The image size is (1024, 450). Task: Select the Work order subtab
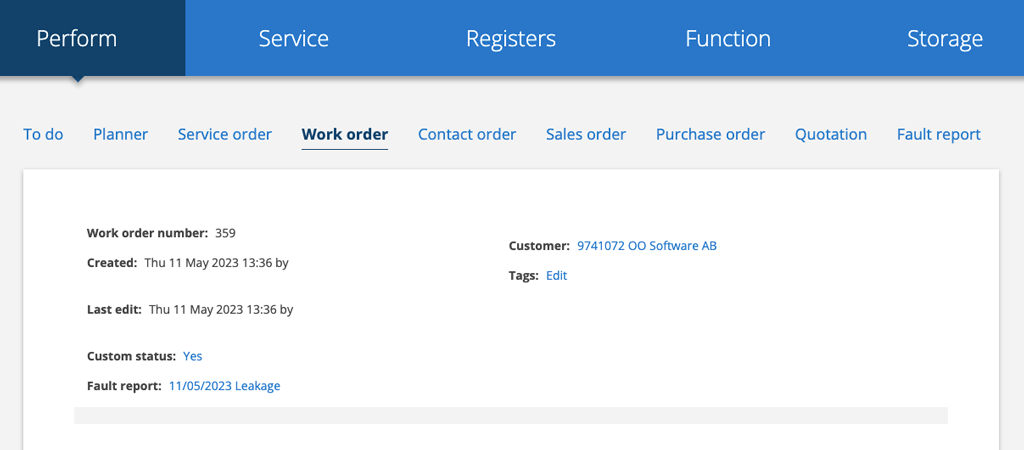(345, 134)
